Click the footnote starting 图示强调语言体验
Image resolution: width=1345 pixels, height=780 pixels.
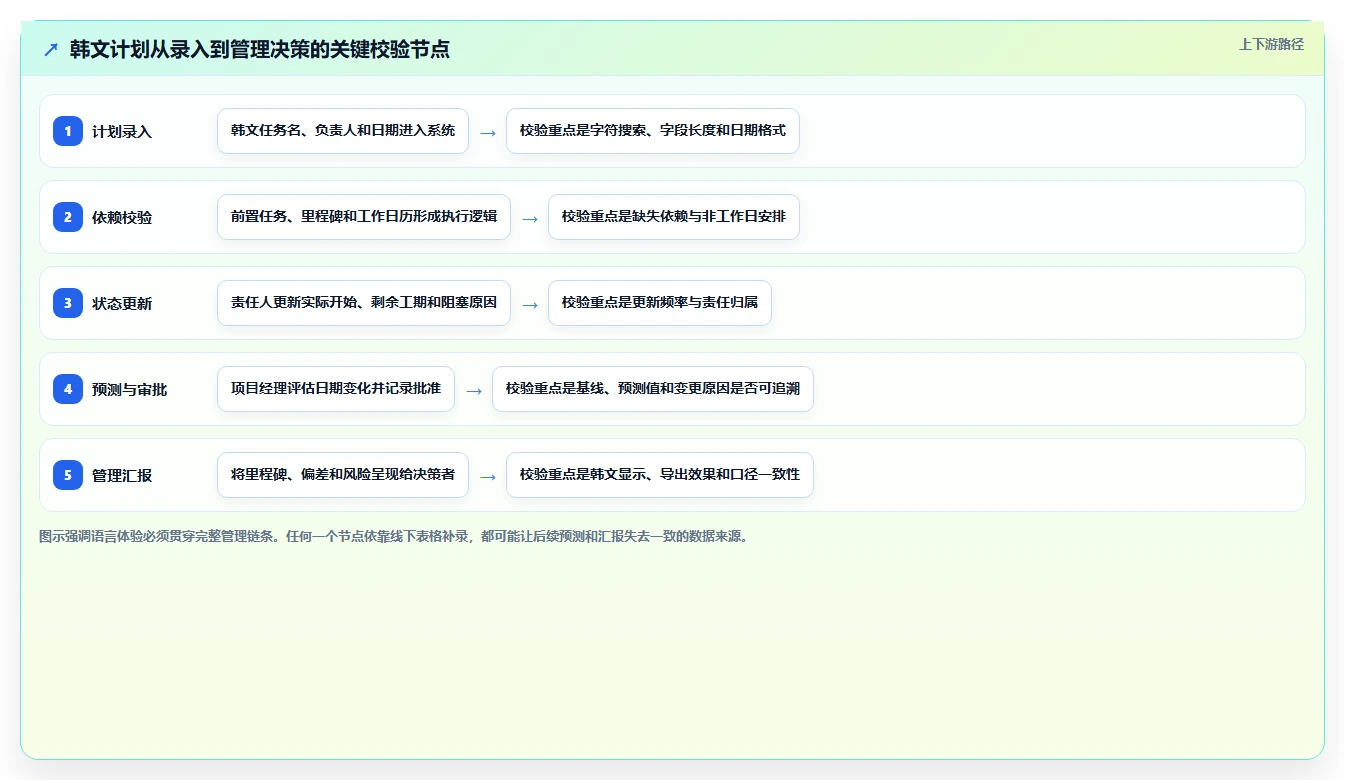tap(394, 536)
